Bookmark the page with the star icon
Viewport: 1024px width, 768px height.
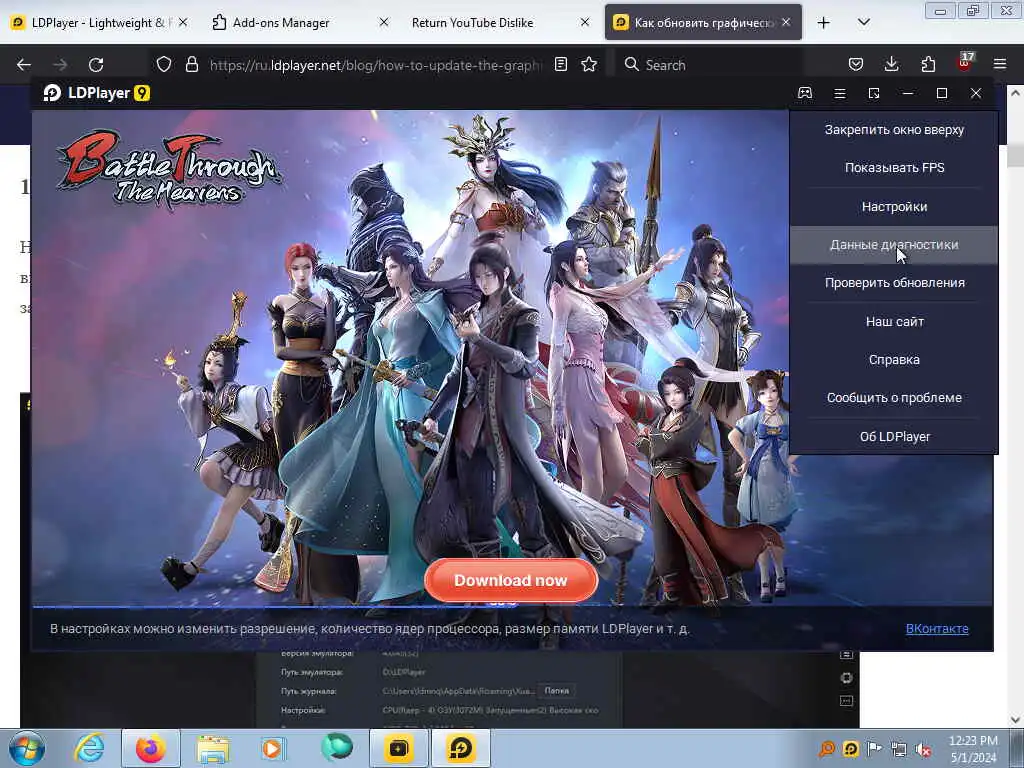(589, 64)
